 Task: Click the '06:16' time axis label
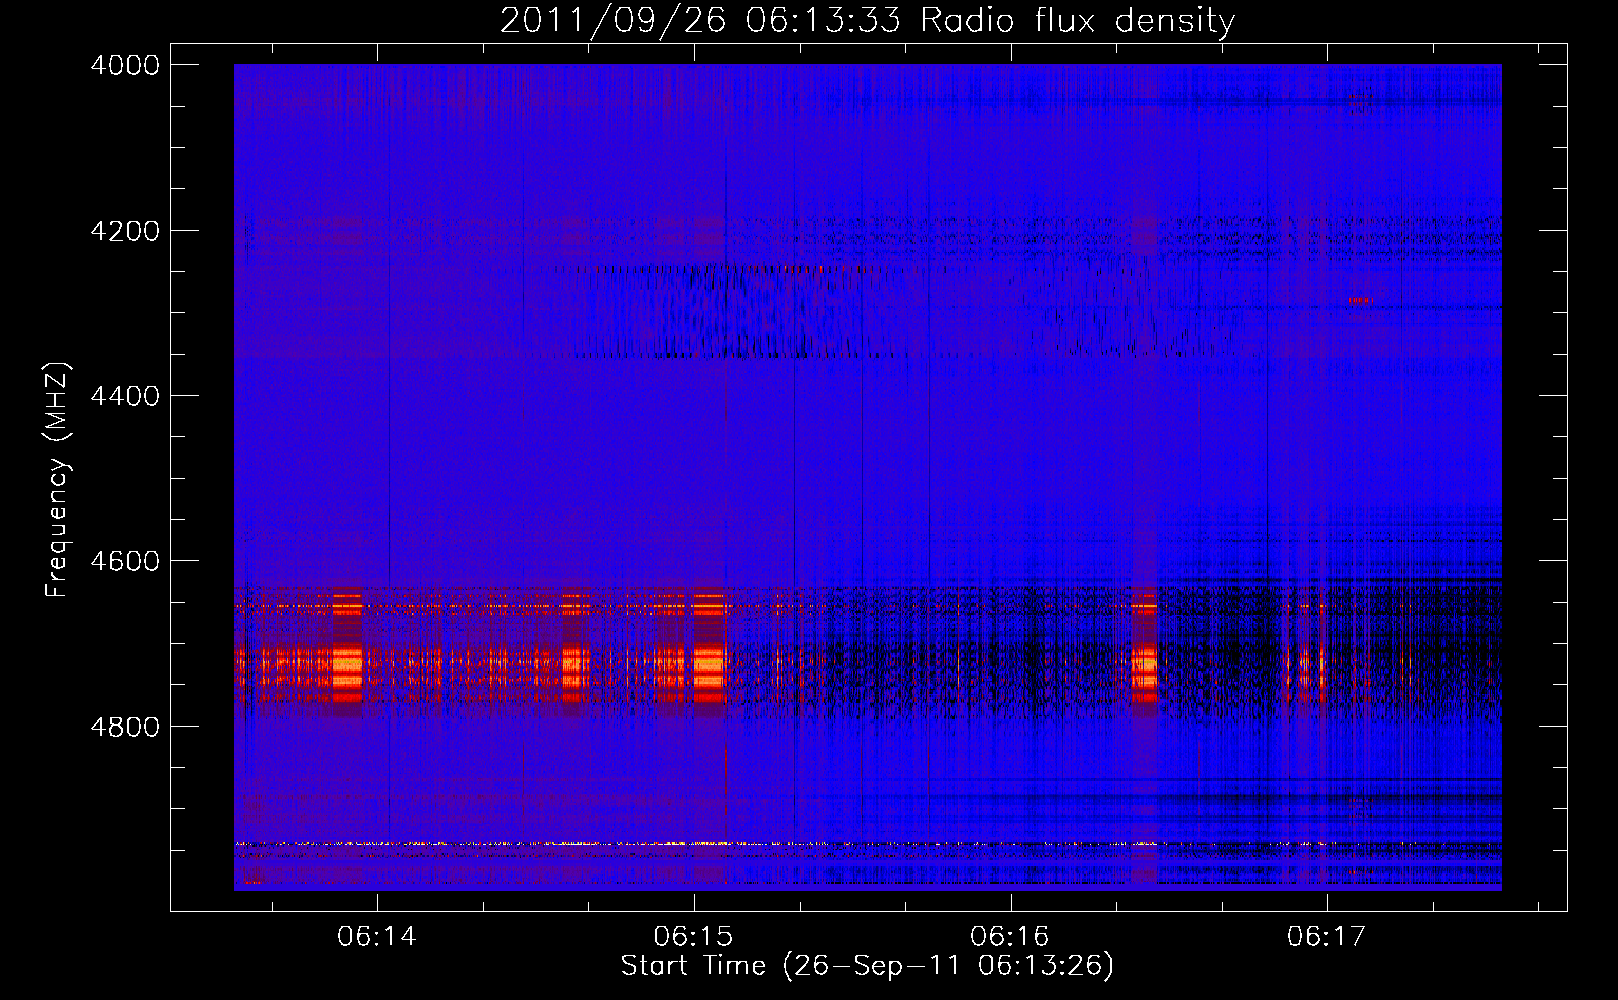tap(1010, 937)
